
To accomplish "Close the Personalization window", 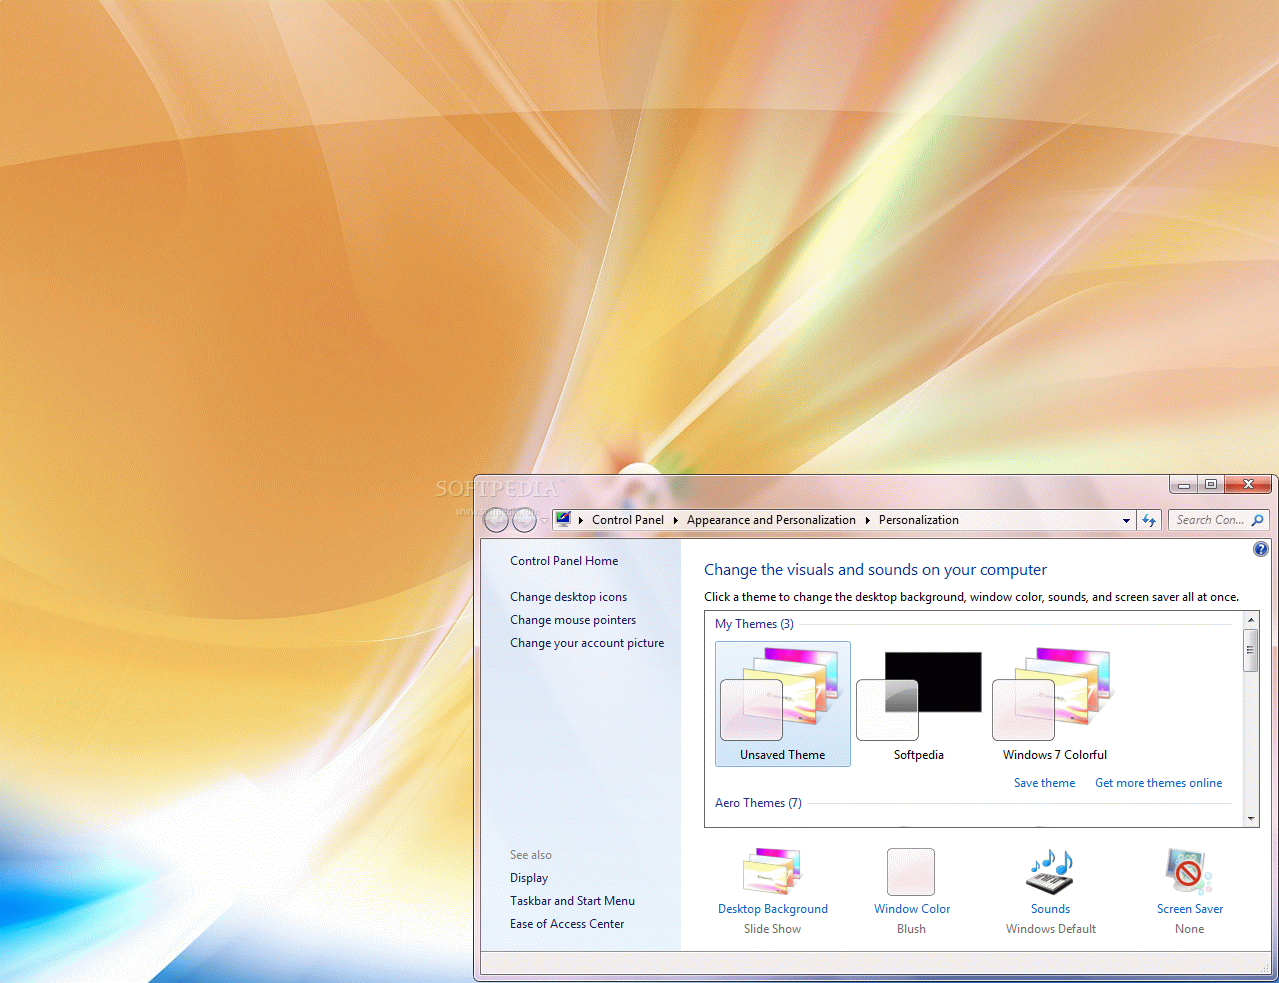I will [x=1248, y=485].
